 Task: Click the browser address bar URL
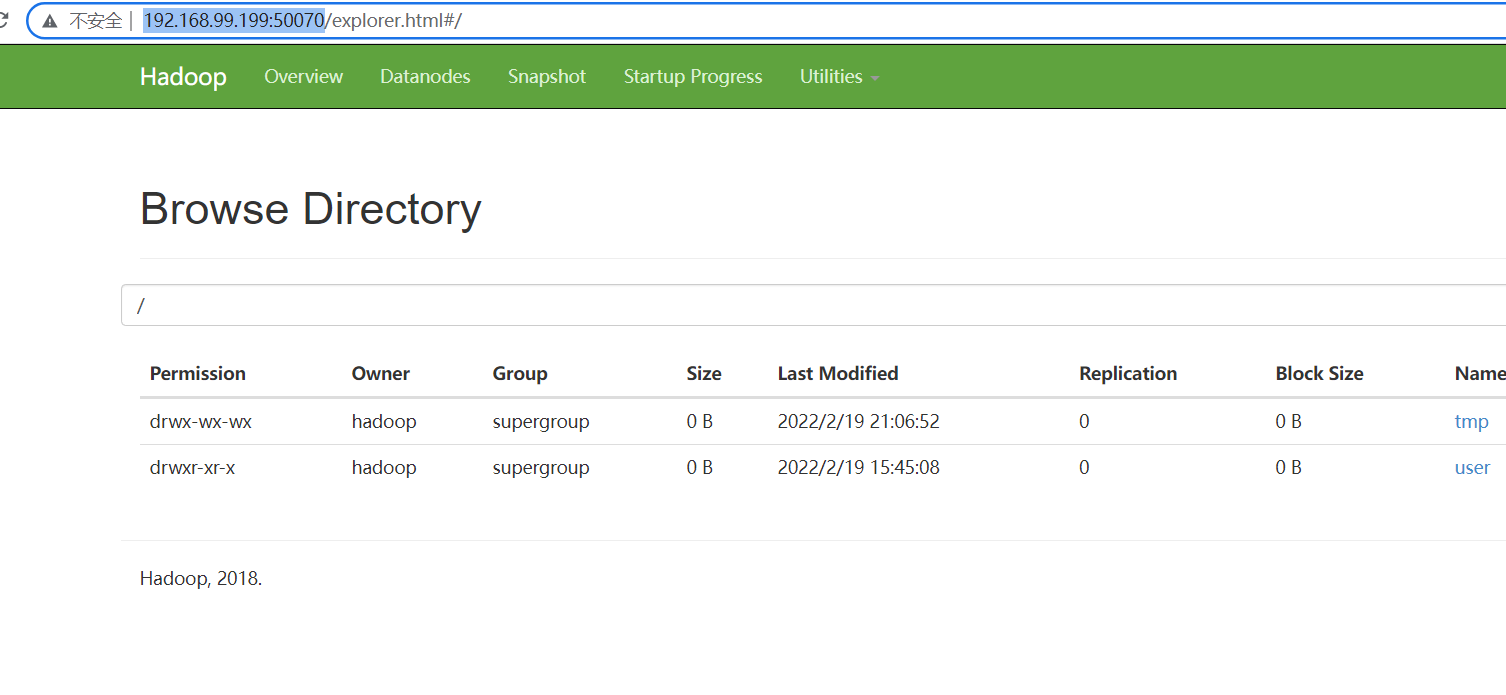pyautogui.click(x=302, y=21)
